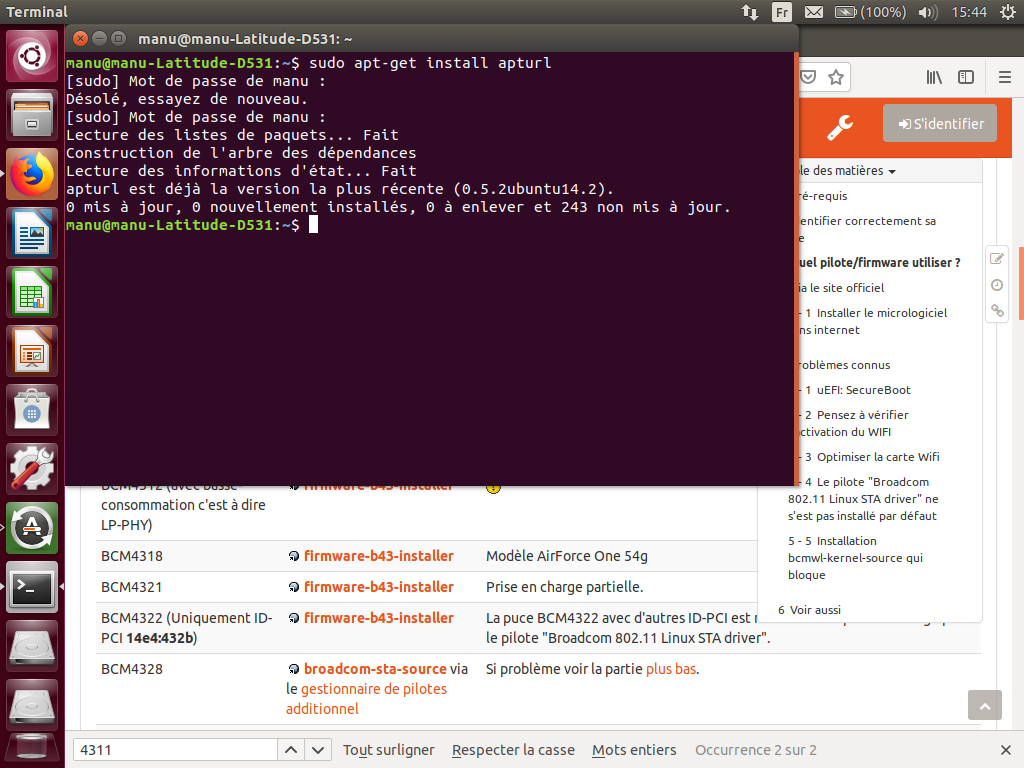Screen dimensions: 1024x768
Task: Open LibreOffice Impress launcher icon
Action: [x=32, y=351]
